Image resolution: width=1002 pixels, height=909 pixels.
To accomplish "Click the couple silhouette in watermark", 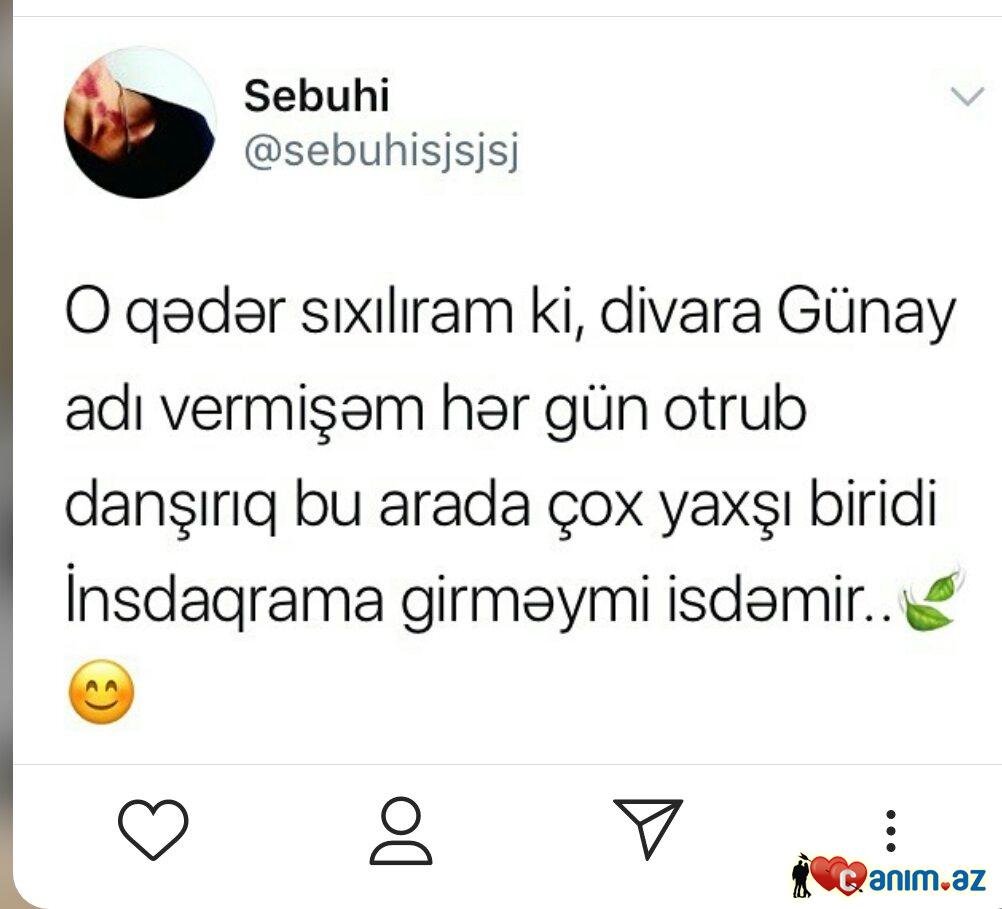I will click(801, 876).
